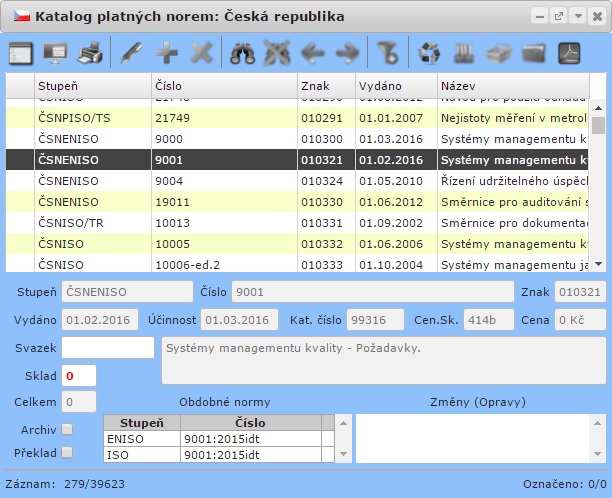Click the main table vertical scrollbar thumb
Image resolution: width=612 pixels, height=498 pixels.
pos(598,125)
